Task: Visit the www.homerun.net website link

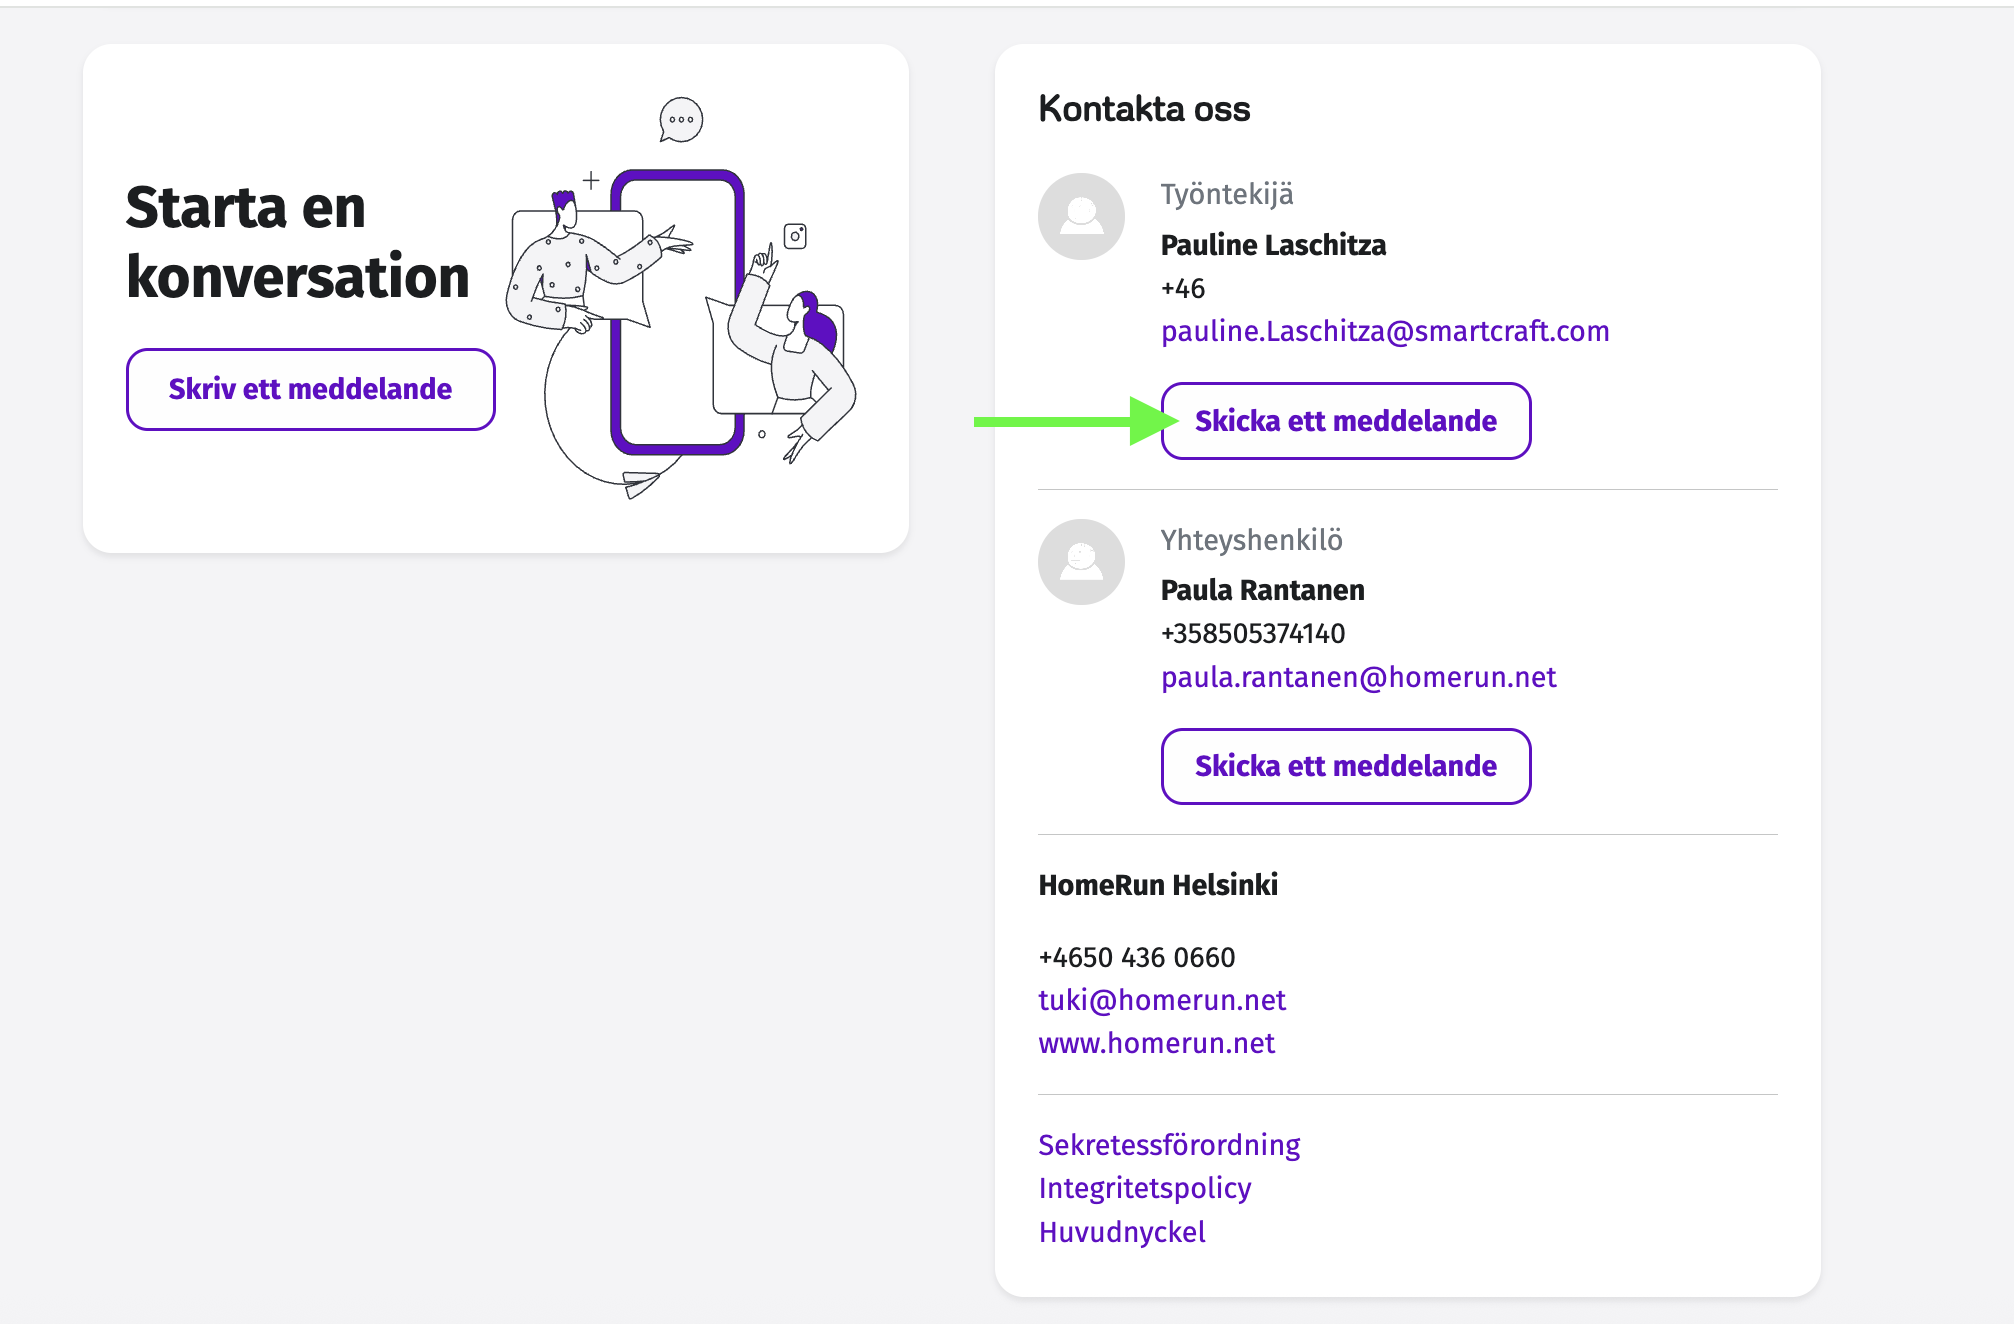Action: (1156, 1043)
